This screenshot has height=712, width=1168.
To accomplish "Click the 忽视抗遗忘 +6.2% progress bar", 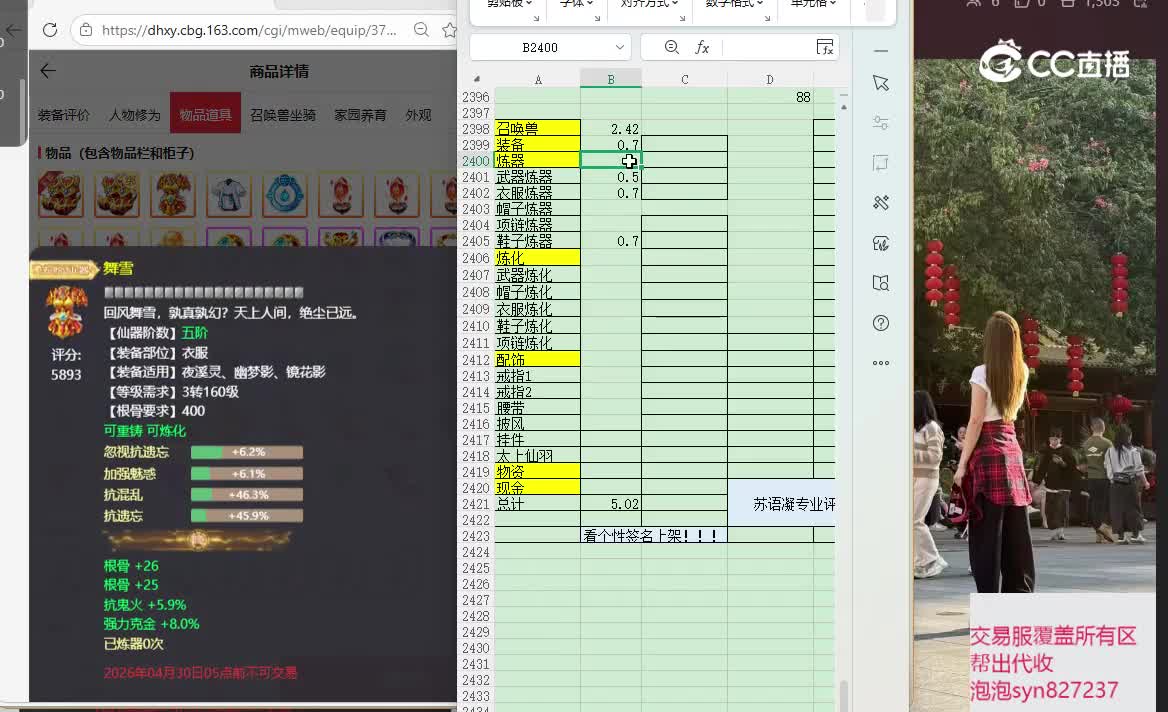I will click(x=247, y=452).
